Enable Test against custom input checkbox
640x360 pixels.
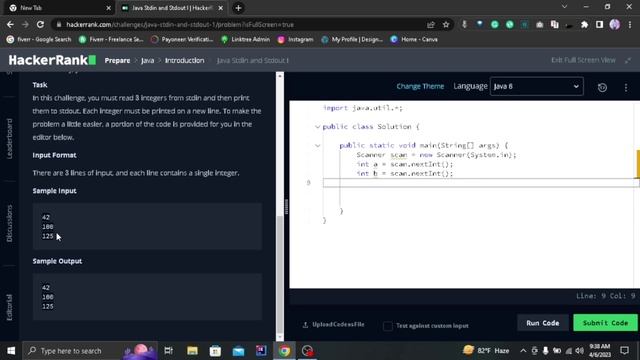pos(387,326)
